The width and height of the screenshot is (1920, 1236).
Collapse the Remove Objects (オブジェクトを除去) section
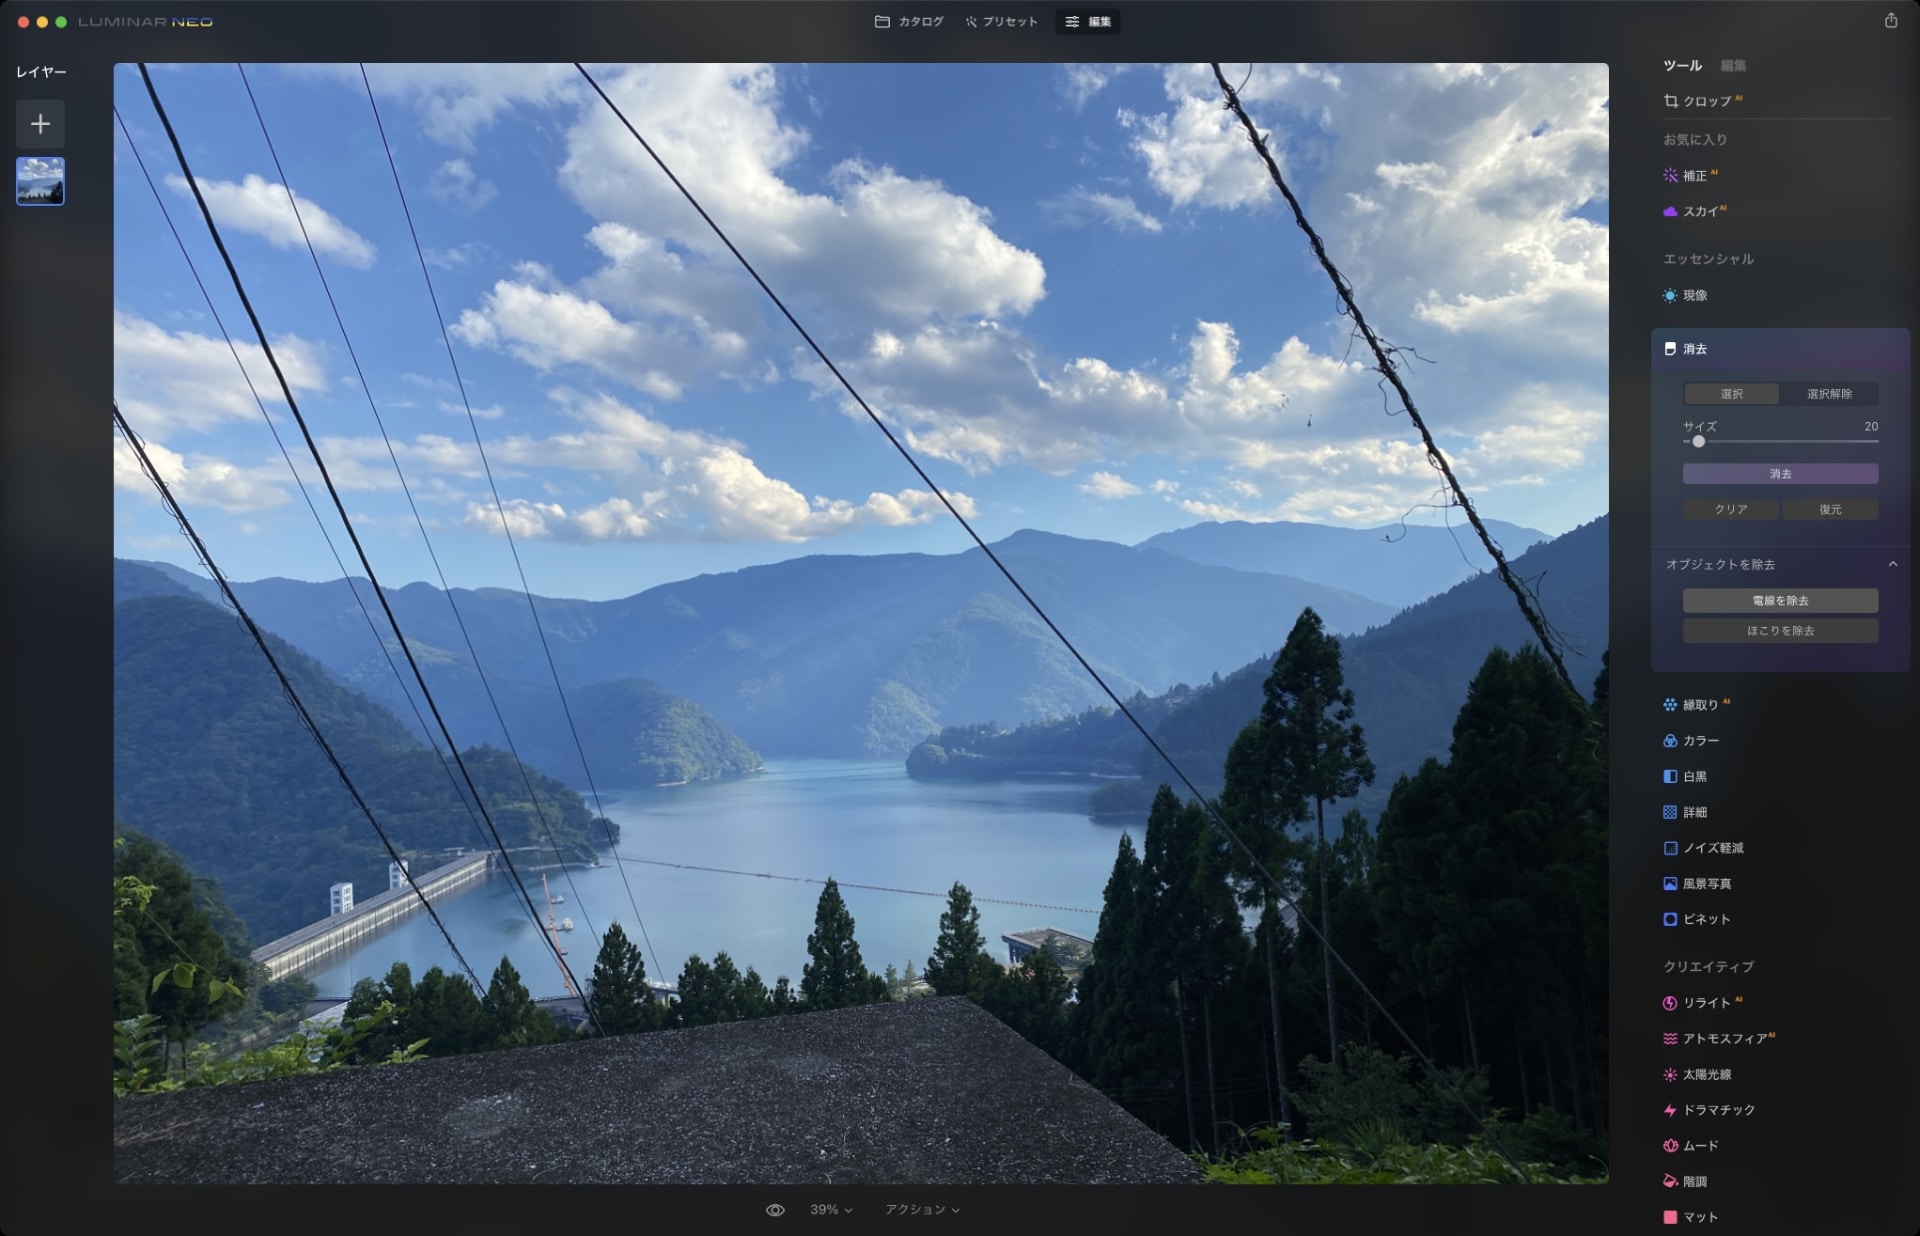pos(1892,565)
